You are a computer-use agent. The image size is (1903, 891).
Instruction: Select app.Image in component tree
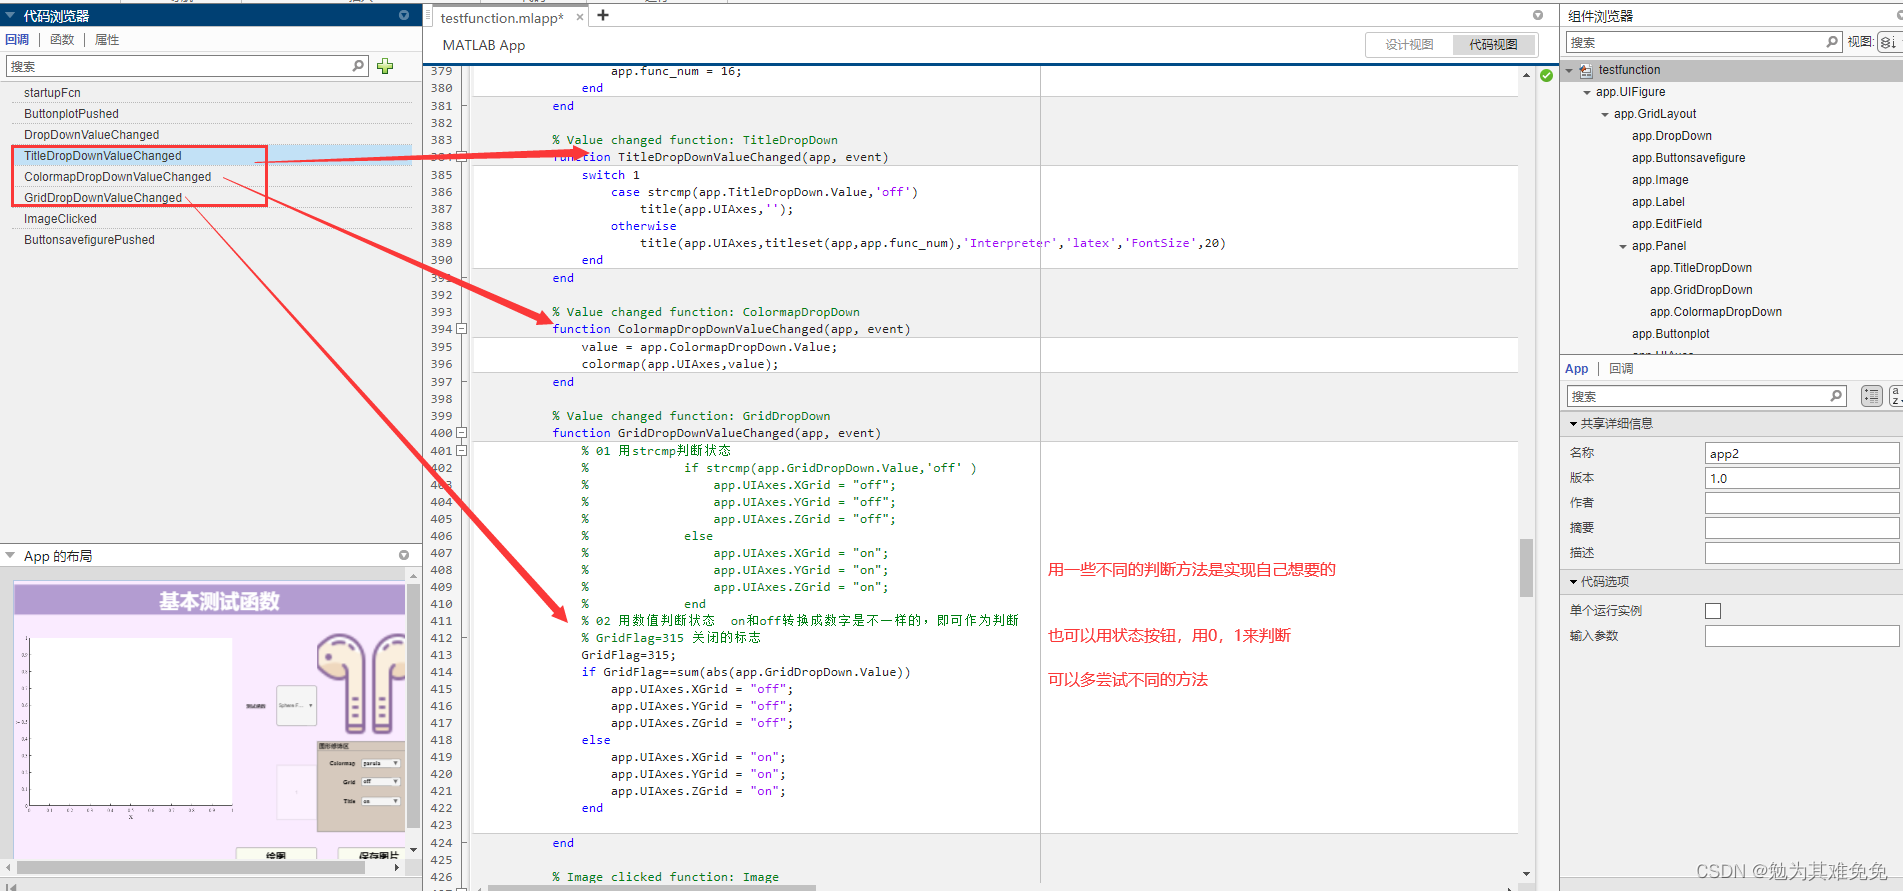pos(1660,180)
